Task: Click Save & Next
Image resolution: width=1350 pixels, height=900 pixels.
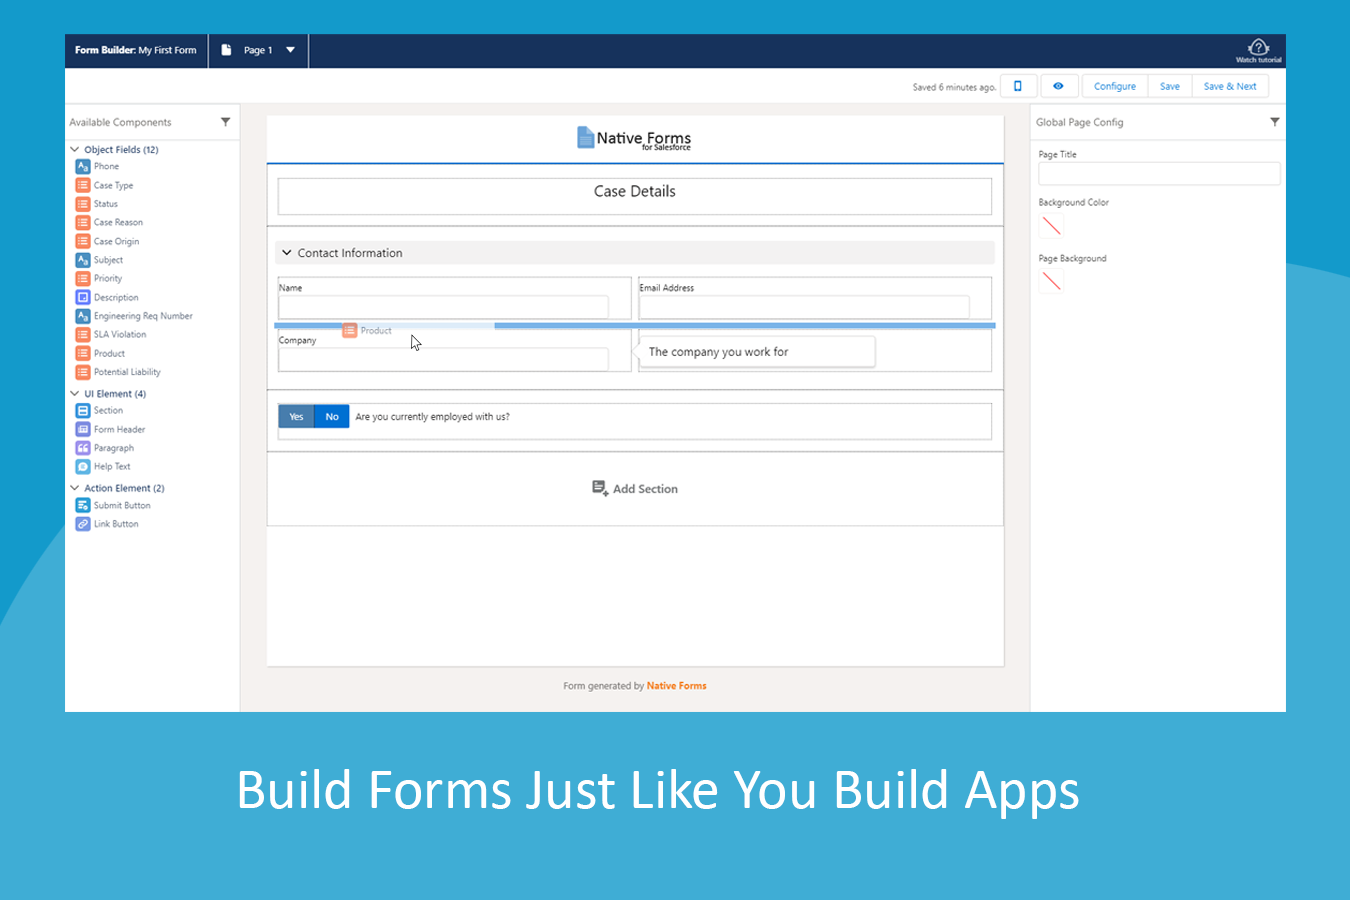Action: tap(1230, 86)
